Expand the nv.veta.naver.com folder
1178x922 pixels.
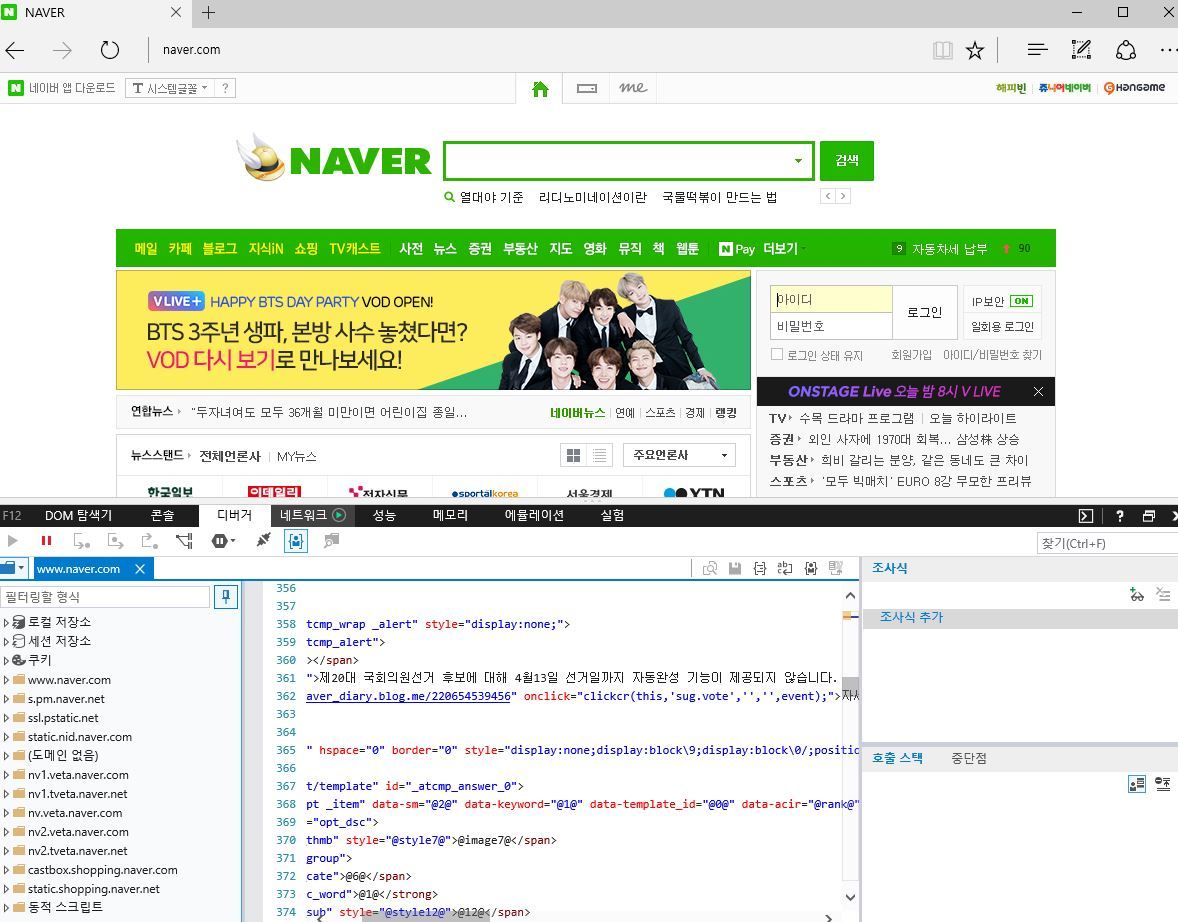pos(6,813)
